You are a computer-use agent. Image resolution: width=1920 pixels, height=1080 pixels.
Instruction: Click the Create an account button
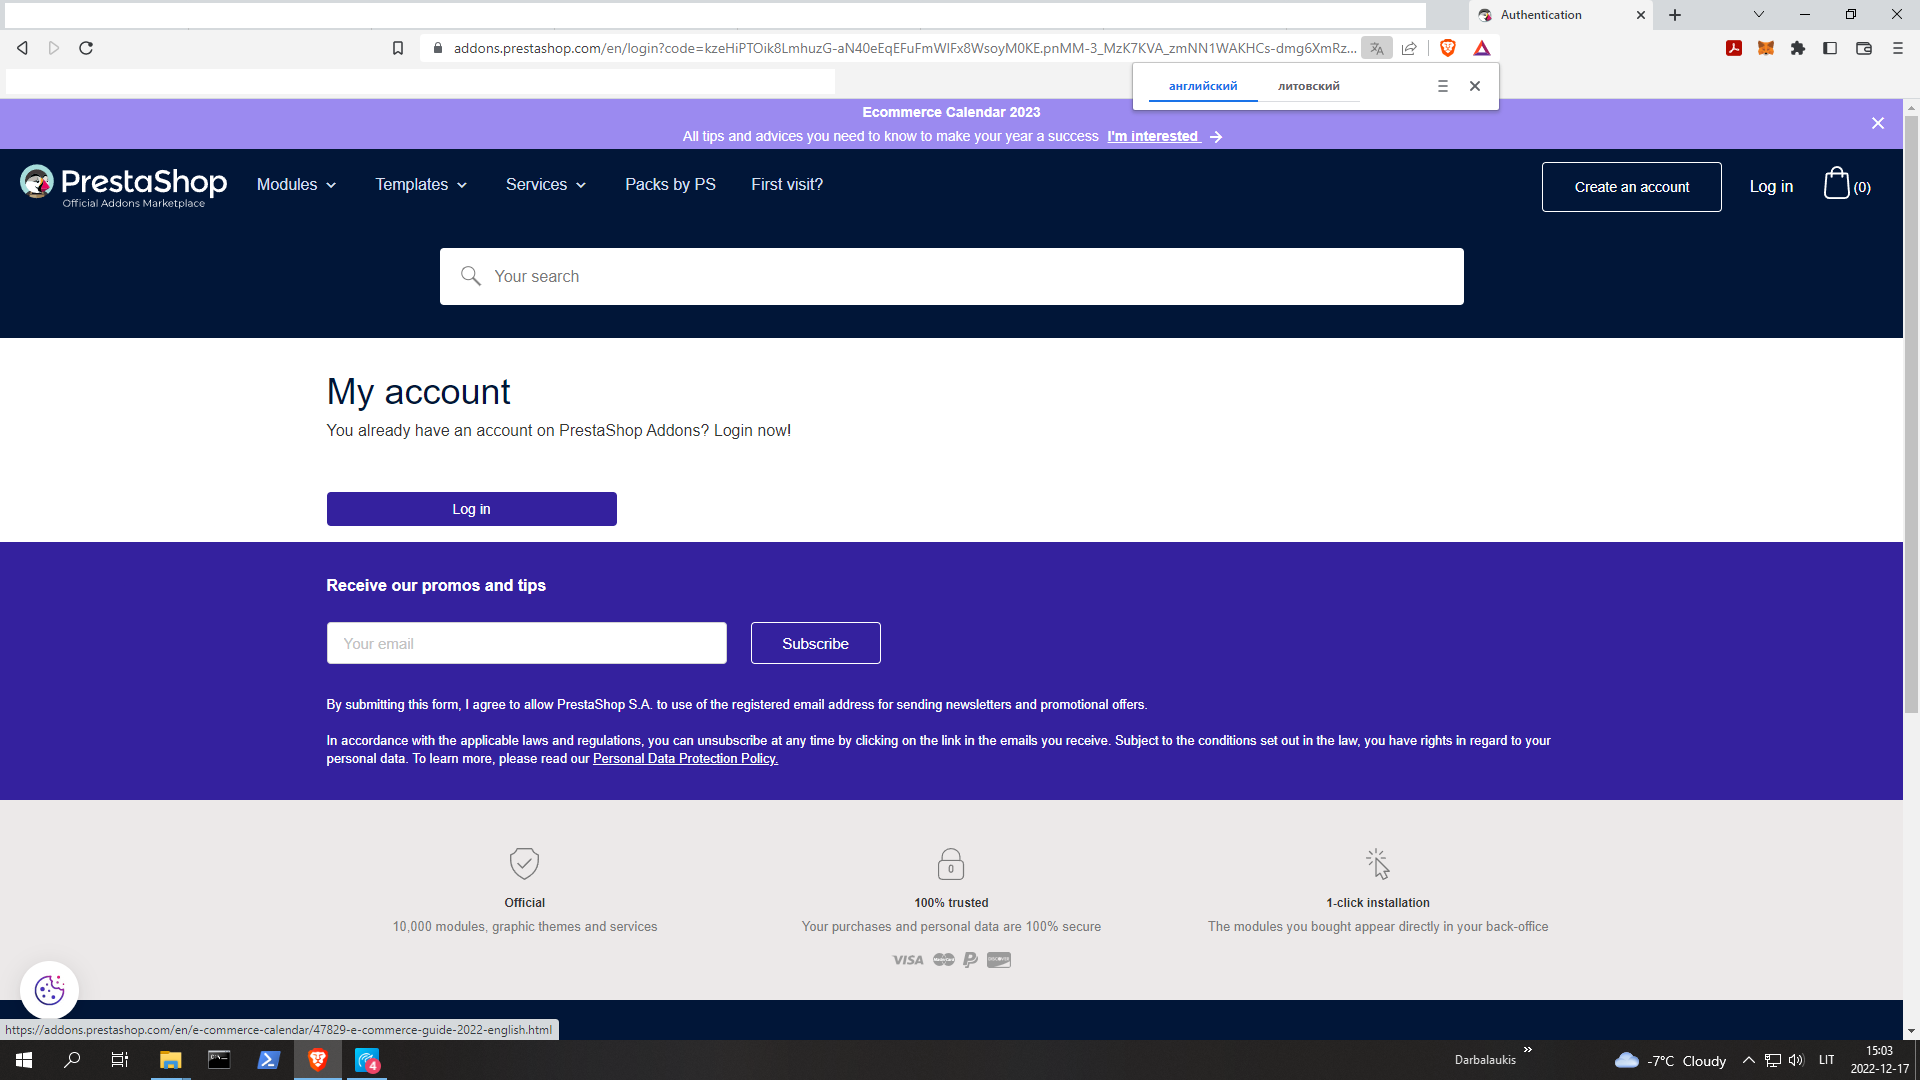coord(1631,187)
